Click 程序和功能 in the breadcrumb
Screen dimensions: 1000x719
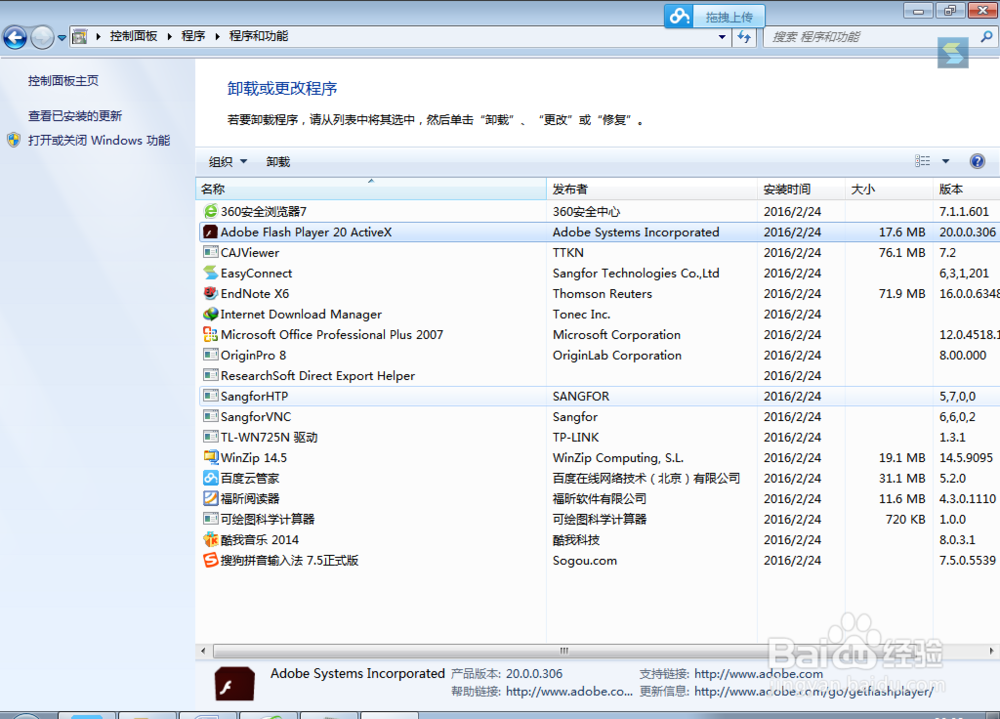(x=258, y=36)
